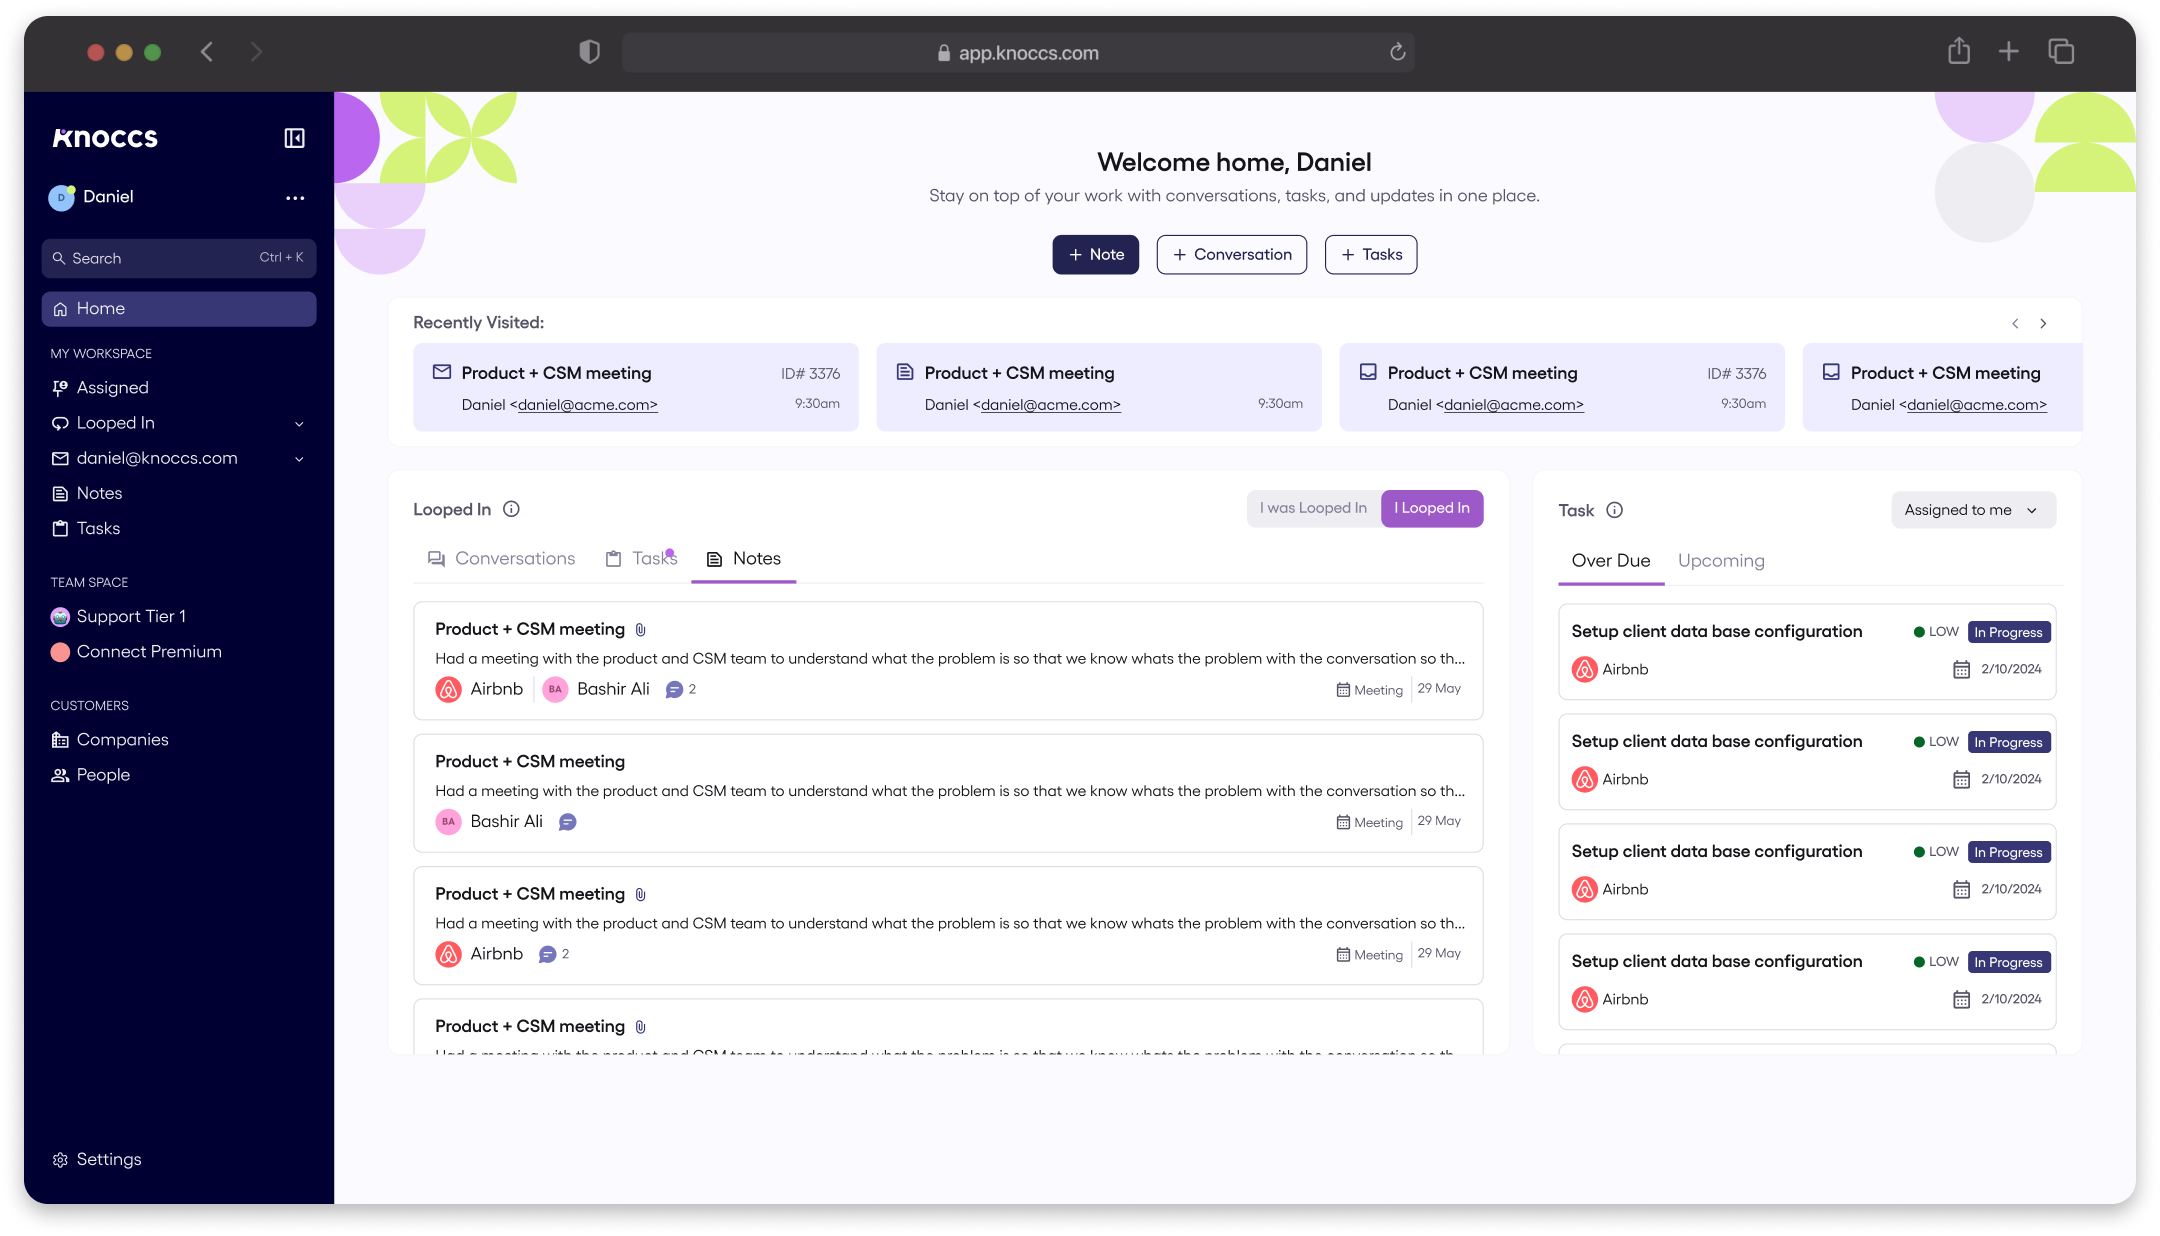Expand the Looped In sidebar item chevron
The image size is (2160, 1236).
coord(299,424)
